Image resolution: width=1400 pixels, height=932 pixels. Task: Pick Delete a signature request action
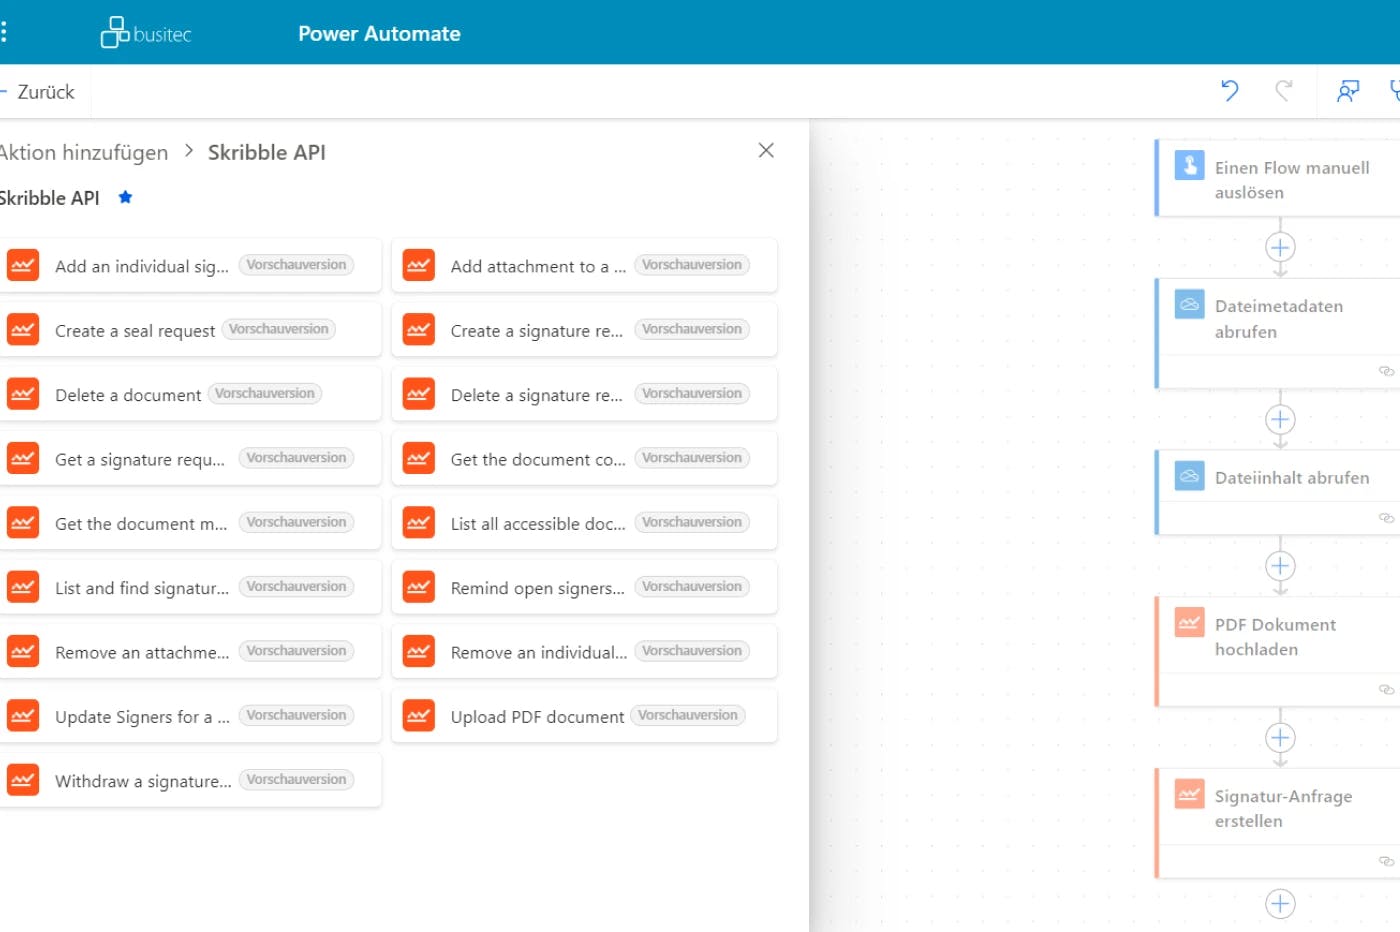584,394
